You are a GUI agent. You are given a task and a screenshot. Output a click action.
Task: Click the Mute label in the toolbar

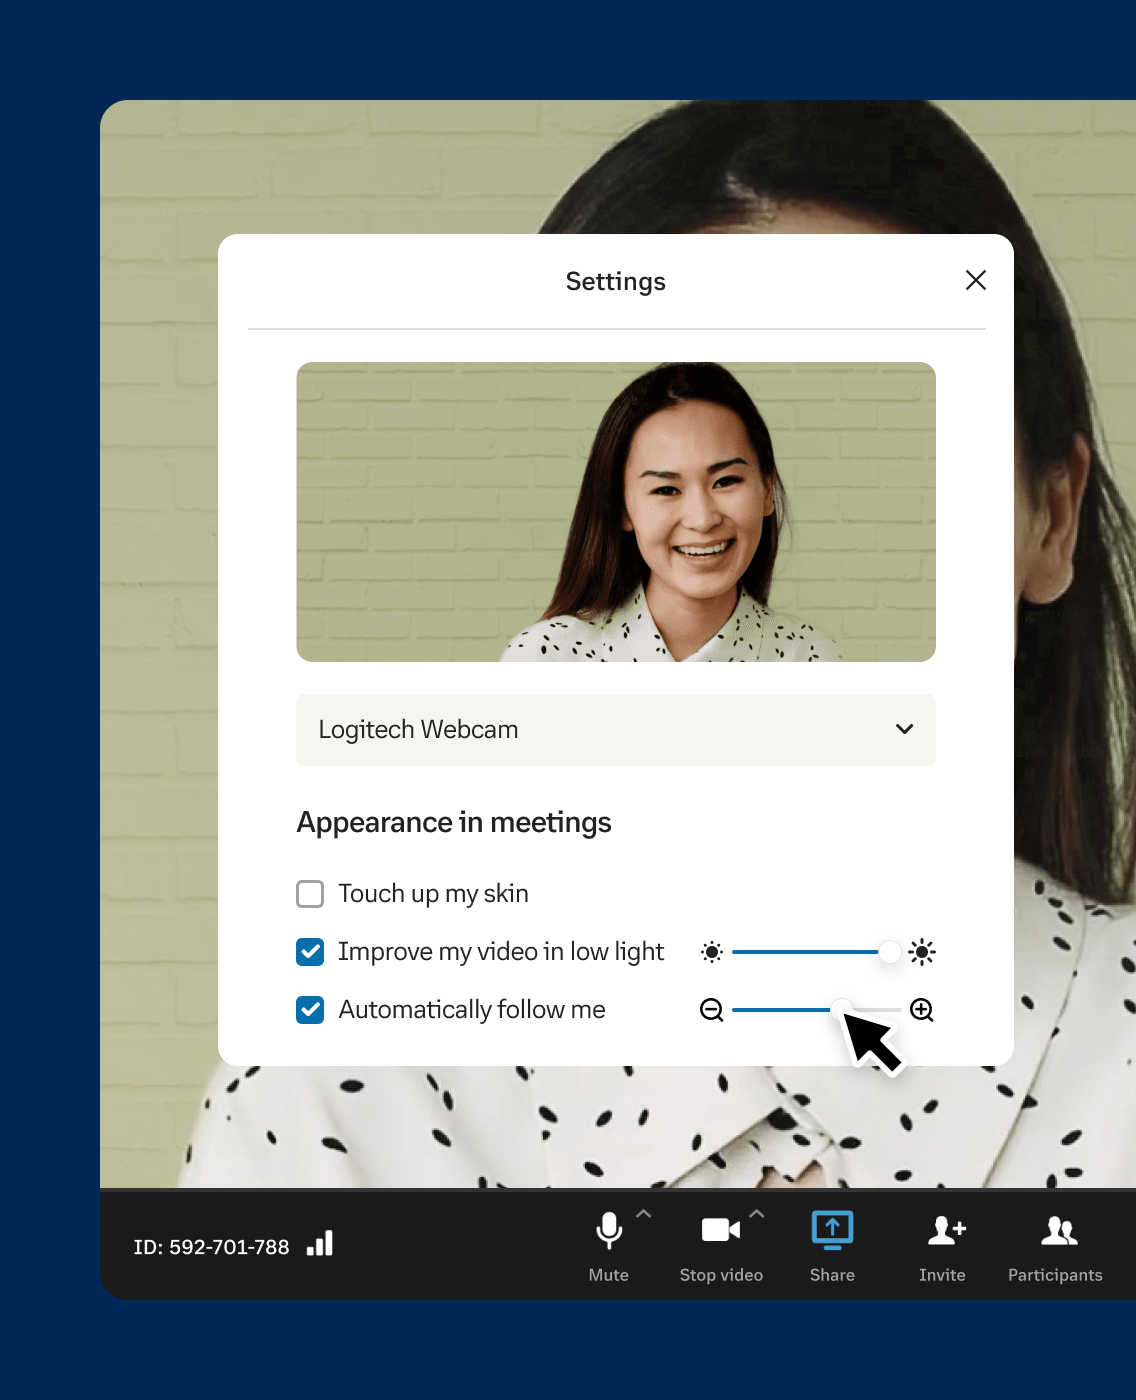point(609,1274)
